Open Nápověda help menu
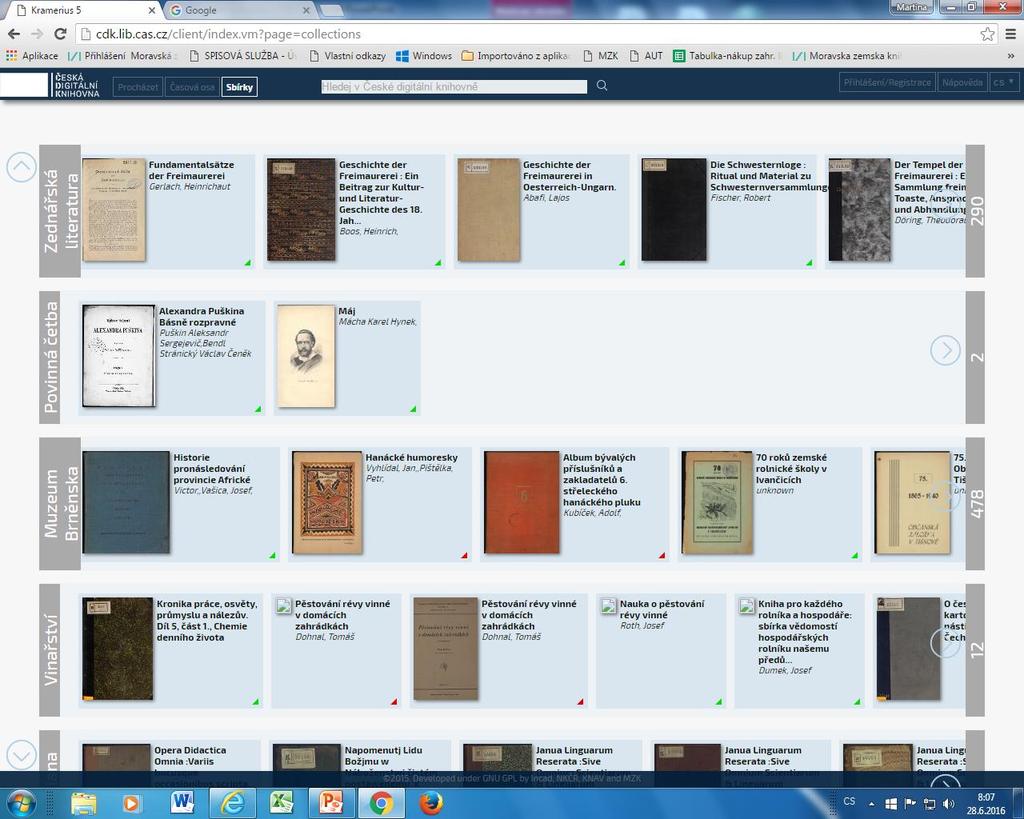The image size is (1024, 819). point(962,82)
